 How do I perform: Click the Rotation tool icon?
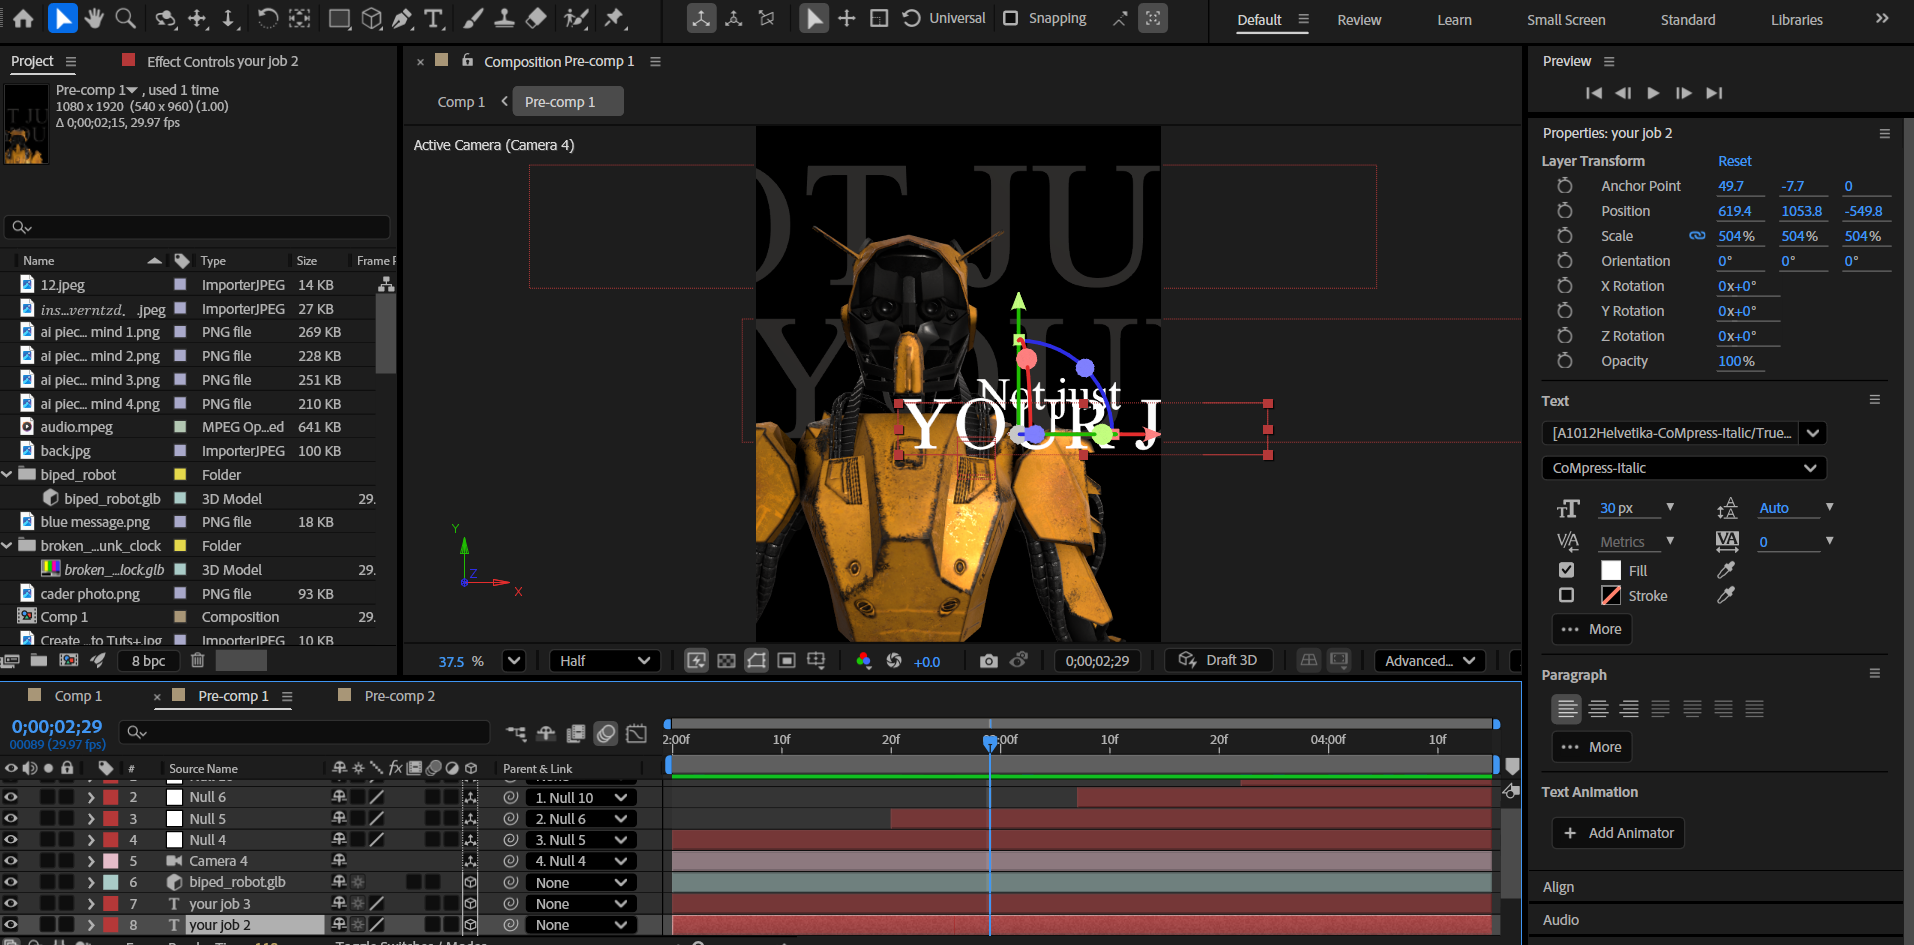[267, 18]
